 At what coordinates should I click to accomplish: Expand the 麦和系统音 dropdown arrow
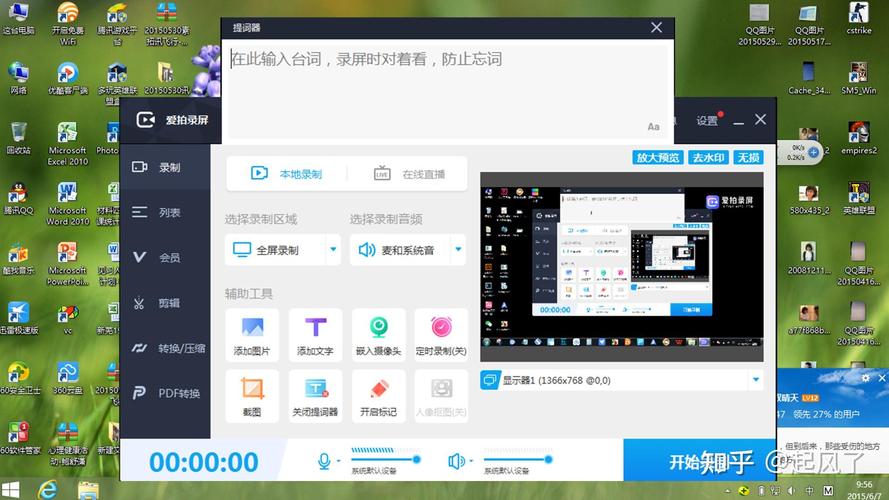click(x=458, y=249)
